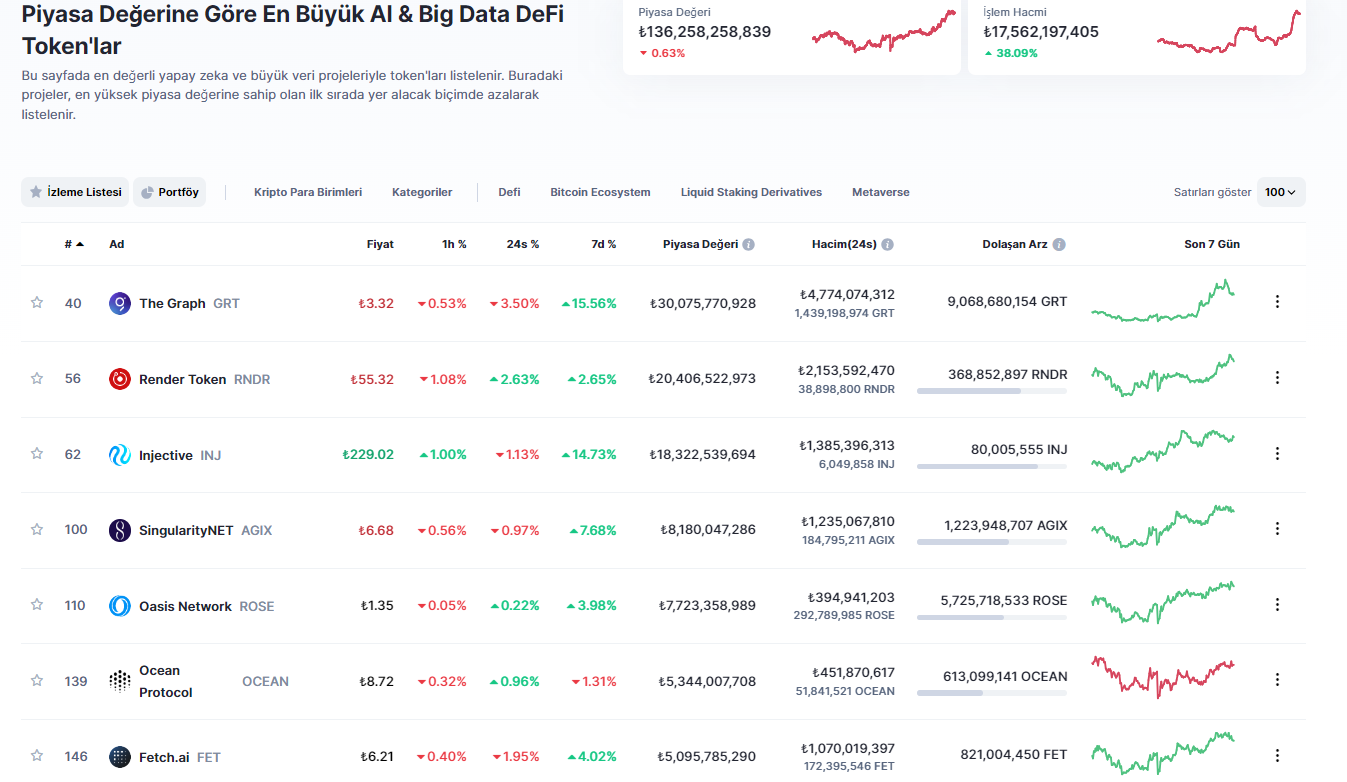The height and width of the screenshot is (782, 1347).
Task: Click info icon beside Piyasa Değeri header
Action: tap(749, 244)
